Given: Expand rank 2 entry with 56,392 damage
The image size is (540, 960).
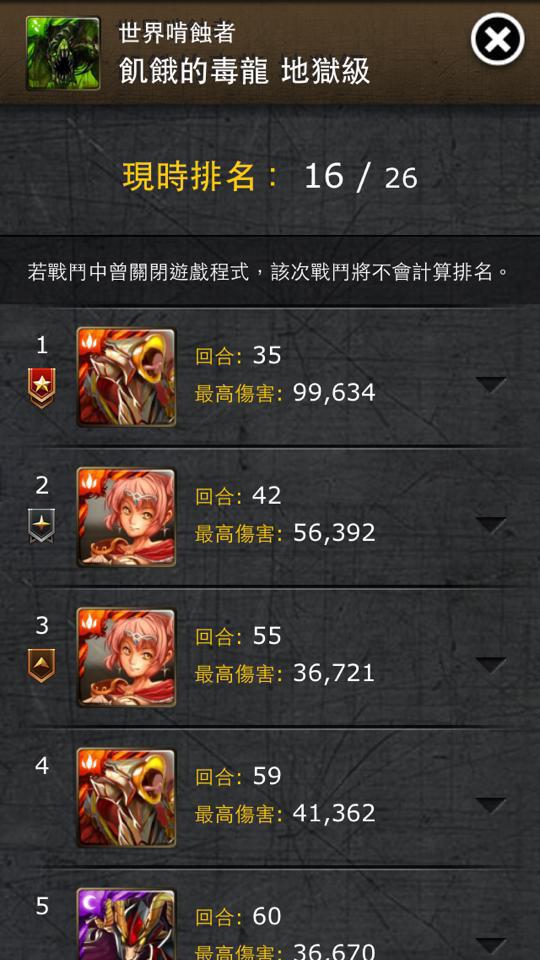Looking at the screenshot, I should [491, 525].
